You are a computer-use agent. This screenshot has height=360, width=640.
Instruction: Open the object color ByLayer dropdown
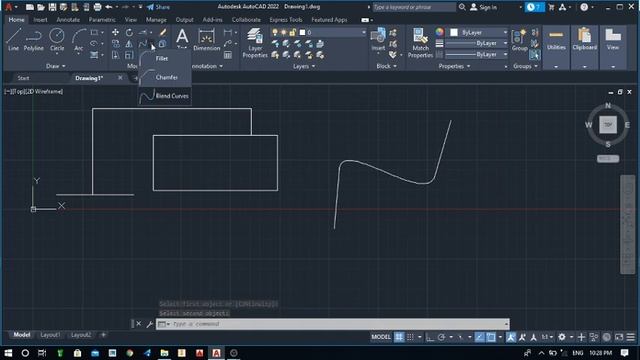(x=478, y=32)
